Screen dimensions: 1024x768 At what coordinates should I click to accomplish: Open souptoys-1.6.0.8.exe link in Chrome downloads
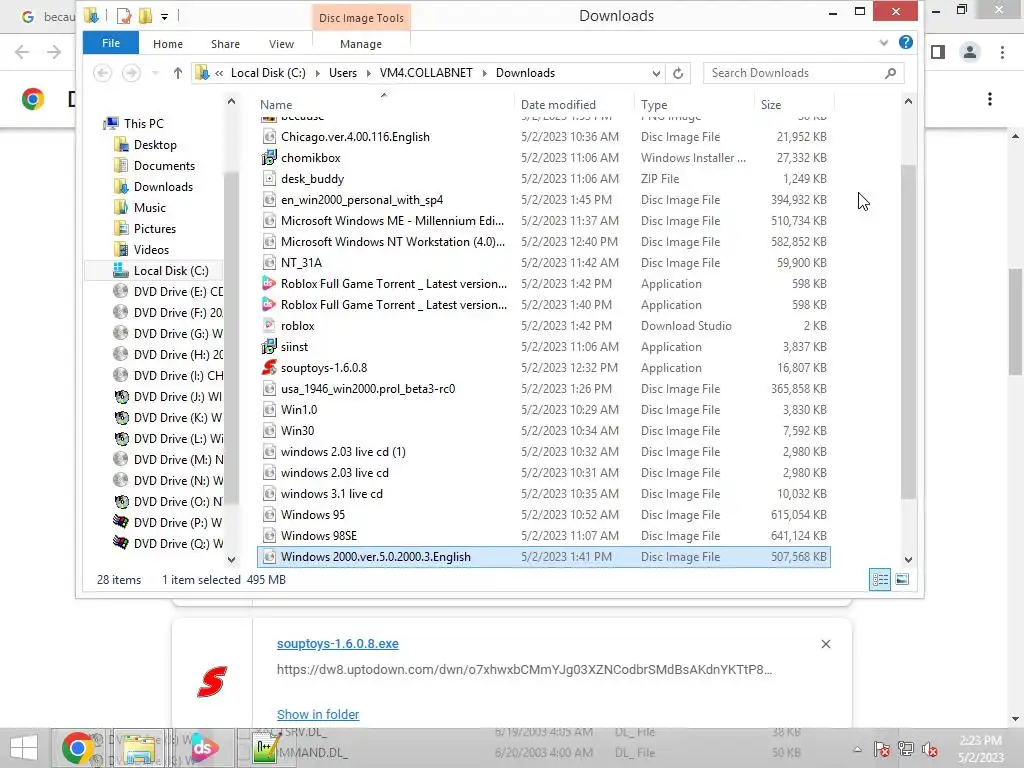coord(338,643)
